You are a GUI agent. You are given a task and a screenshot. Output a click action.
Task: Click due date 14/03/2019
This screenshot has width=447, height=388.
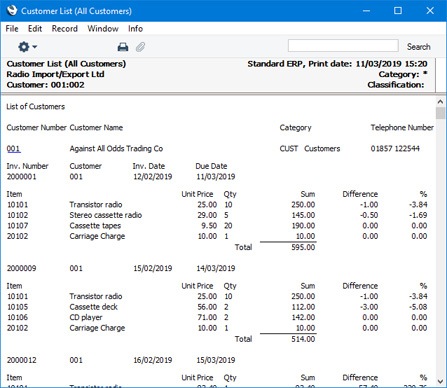[216, 268]
